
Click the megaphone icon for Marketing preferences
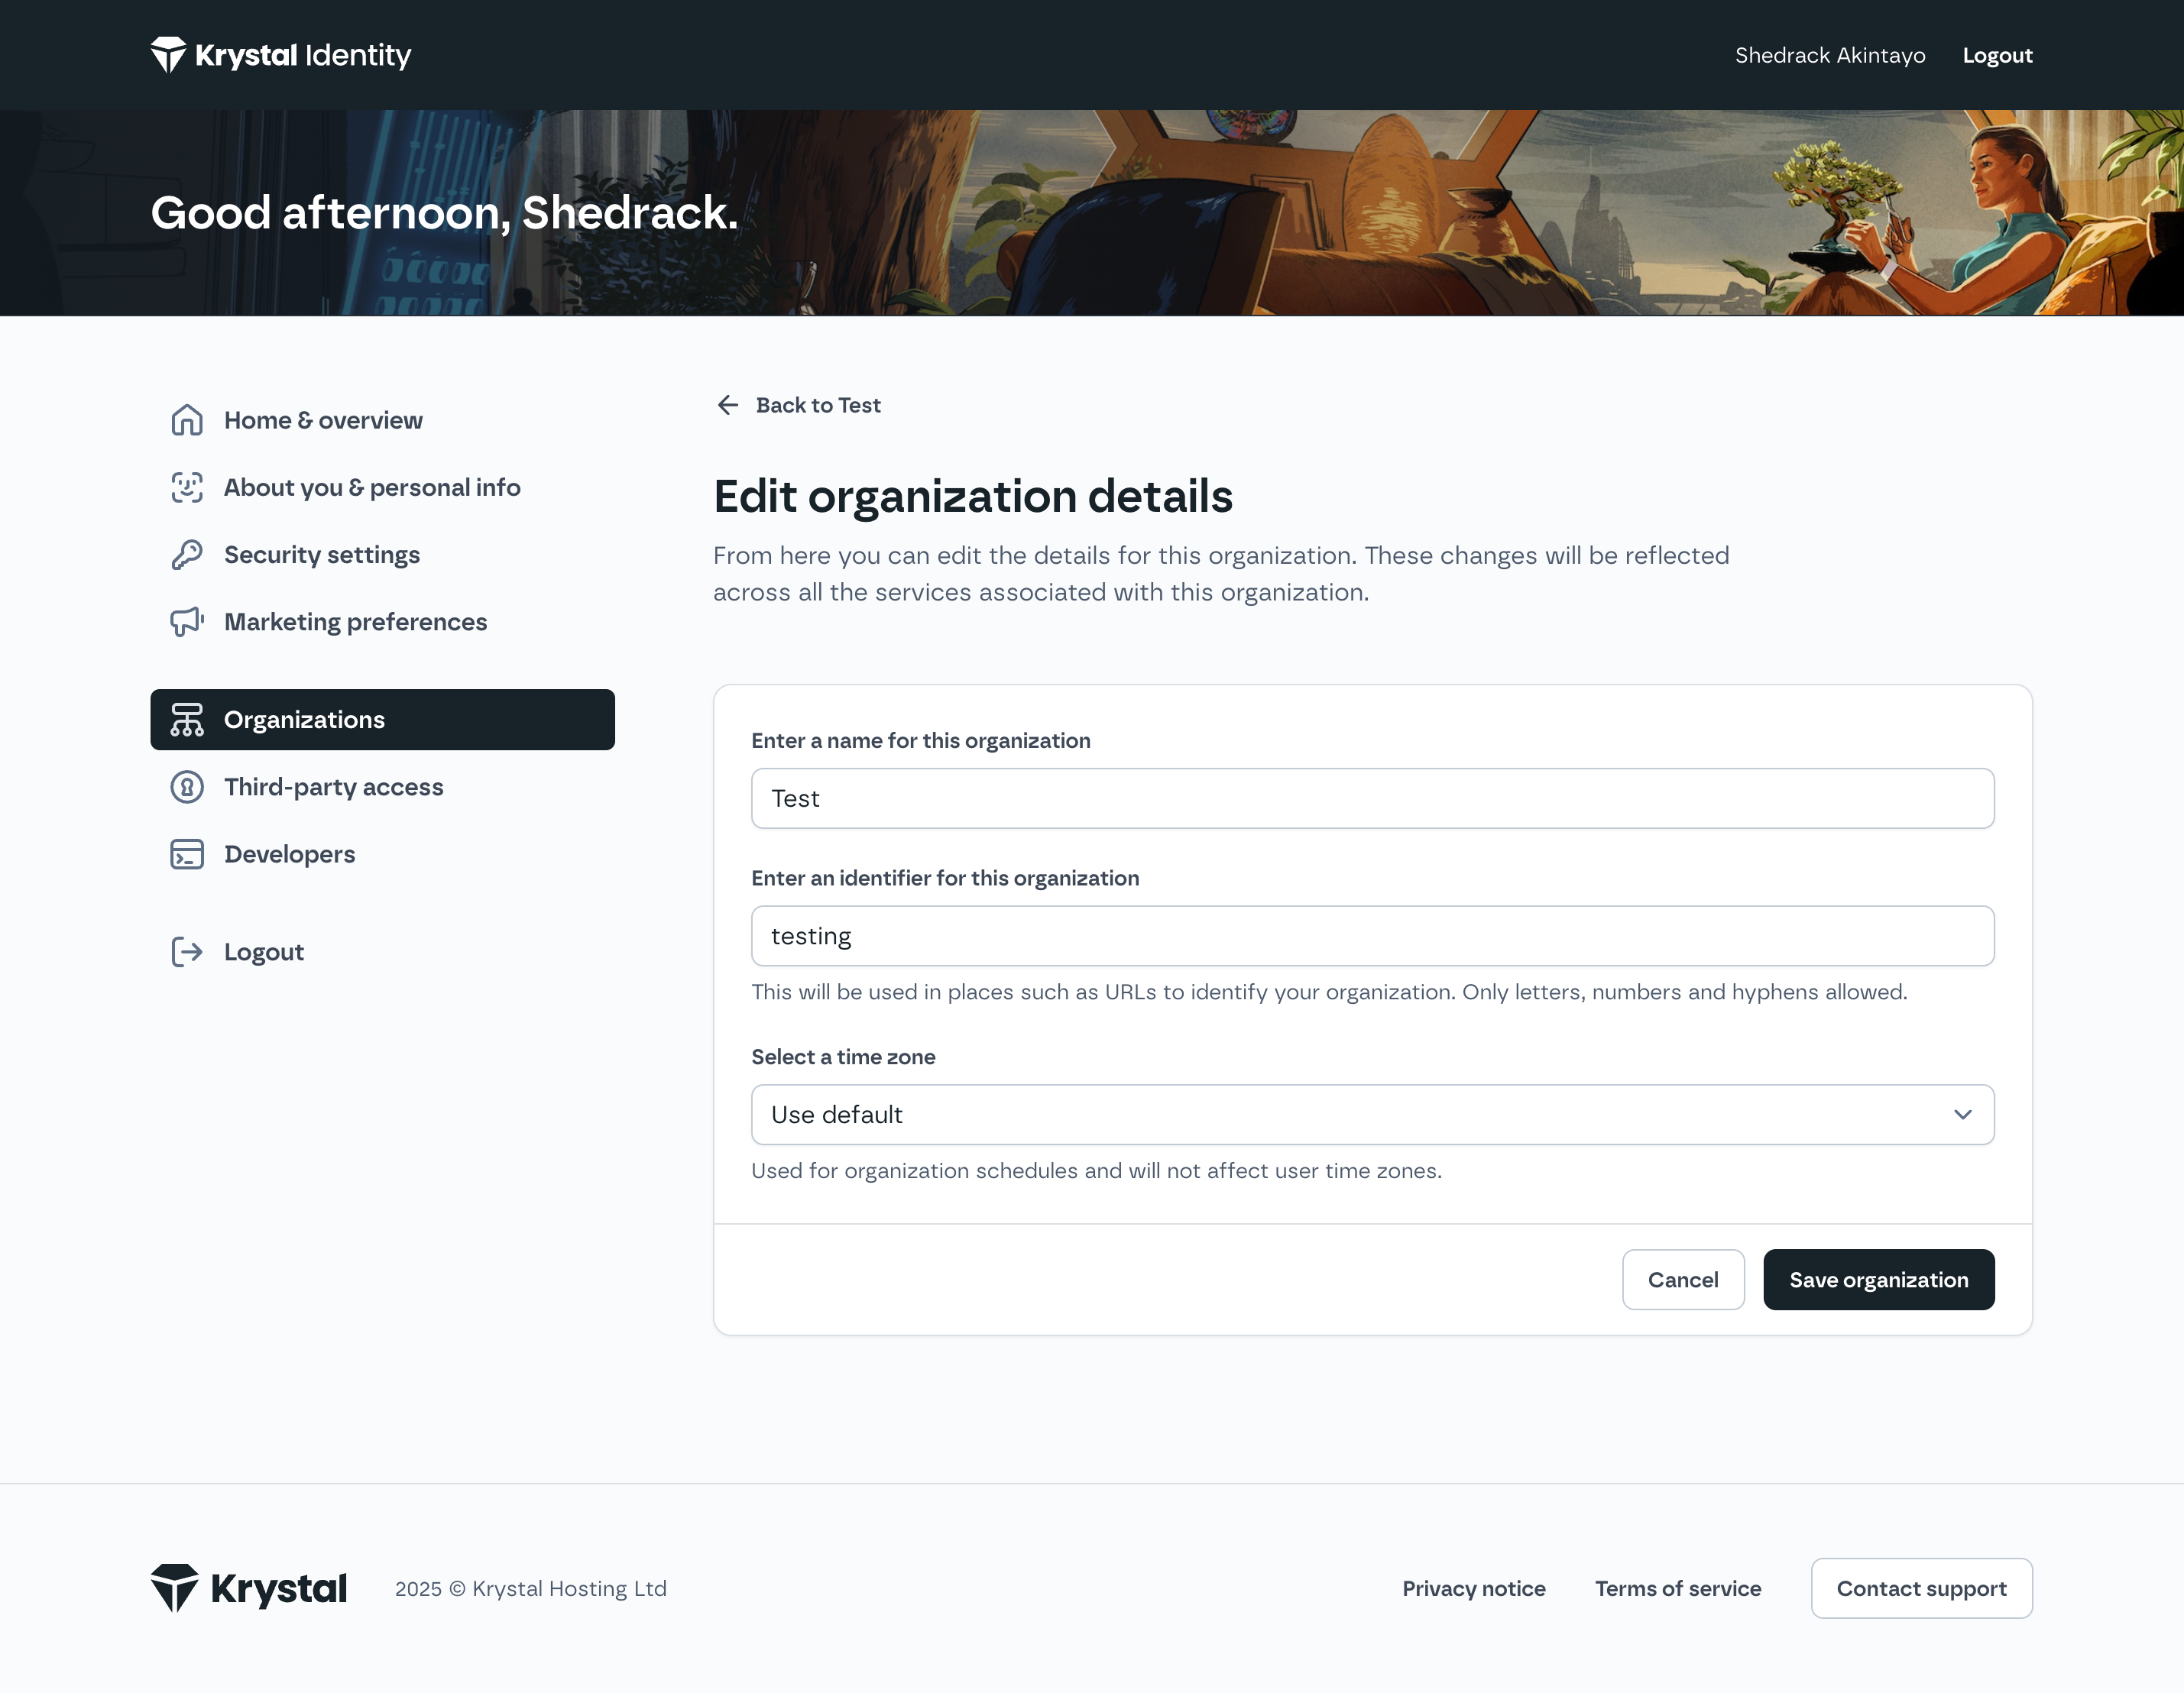click(x=187, y=622)
